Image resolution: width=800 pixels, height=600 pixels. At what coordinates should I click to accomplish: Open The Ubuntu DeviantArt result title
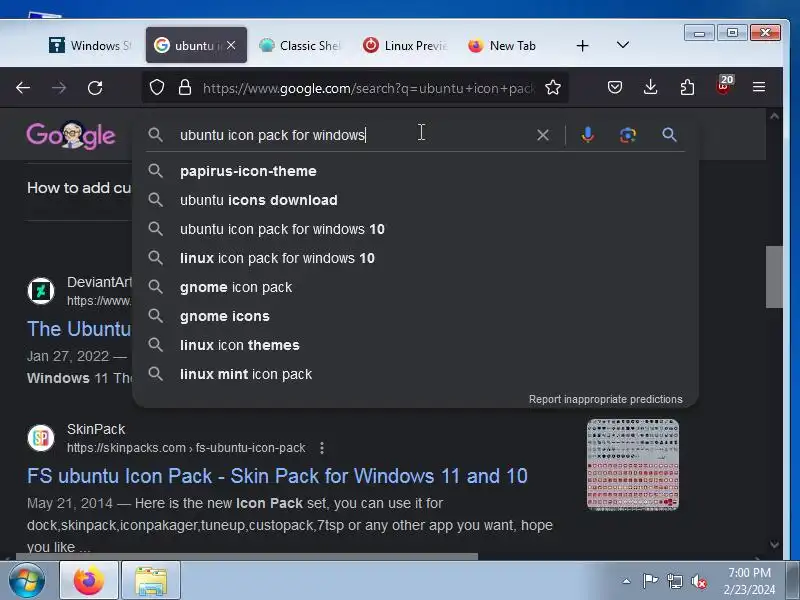(79, 329)
